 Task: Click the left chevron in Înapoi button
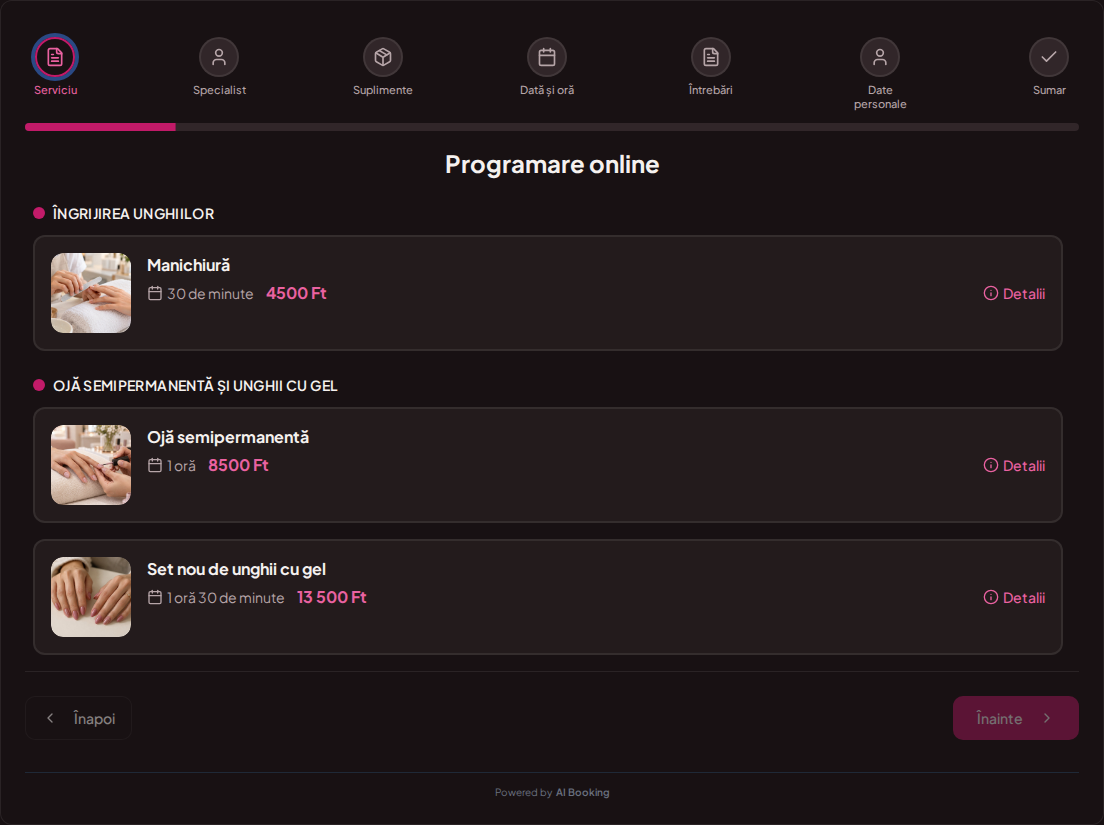click(x=50, y=718)
